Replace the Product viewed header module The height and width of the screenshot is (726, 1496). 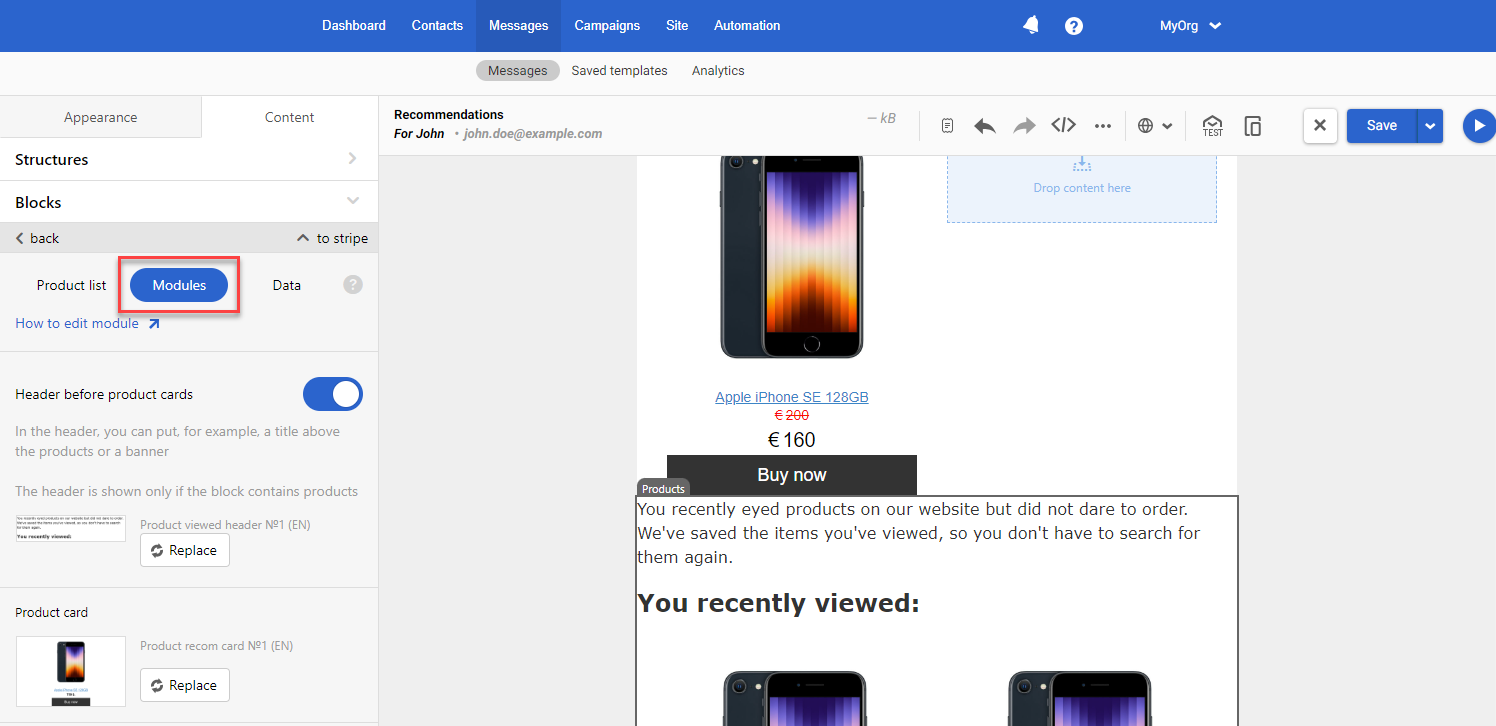pyautogui.click(x=185, y=550)
